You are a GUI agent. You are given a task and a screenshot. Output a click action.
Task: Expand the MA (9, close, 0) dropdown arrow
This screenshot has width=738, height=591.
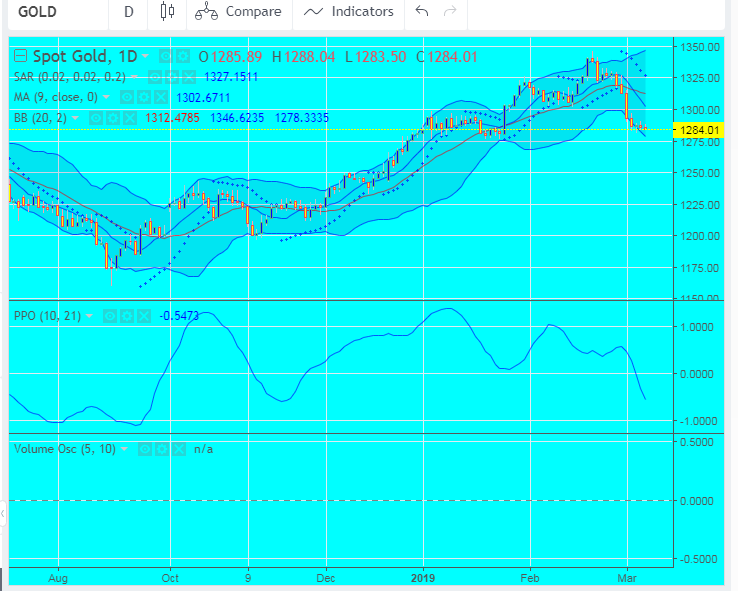[x=106, y=97]
